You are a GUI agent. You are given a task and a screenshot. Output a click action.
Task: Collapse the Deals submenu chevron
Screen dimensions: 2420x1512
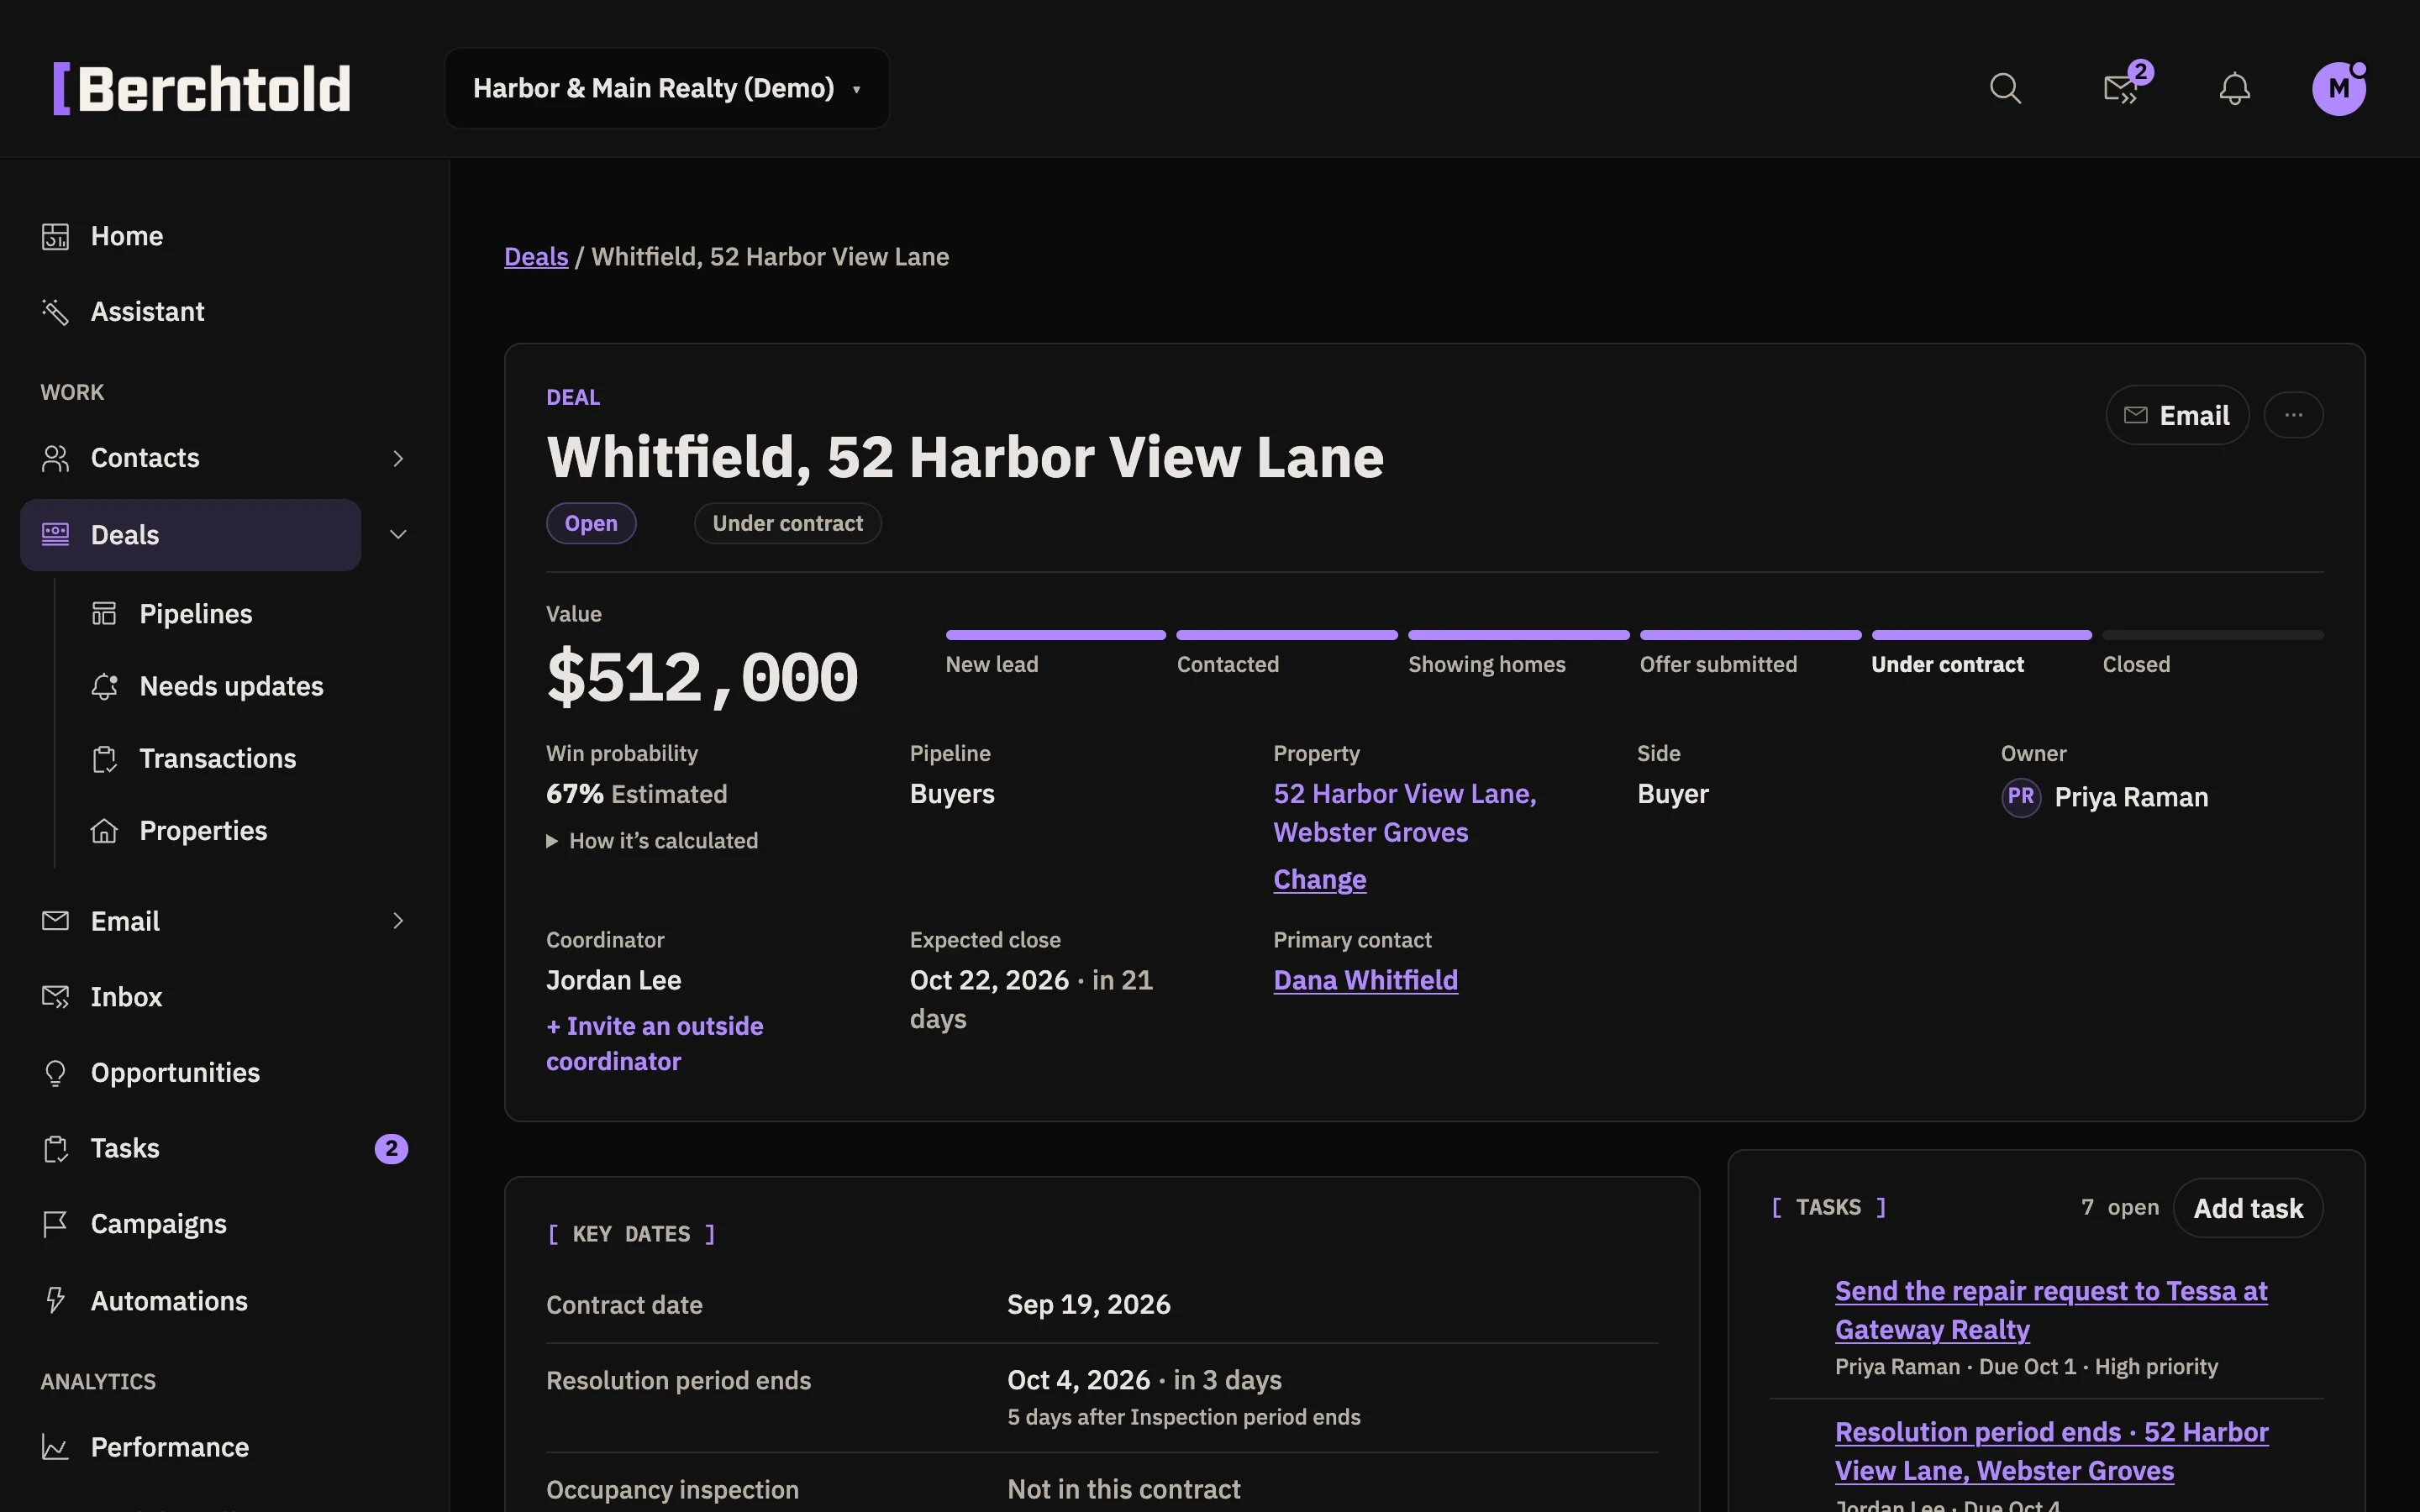(398, 535)
